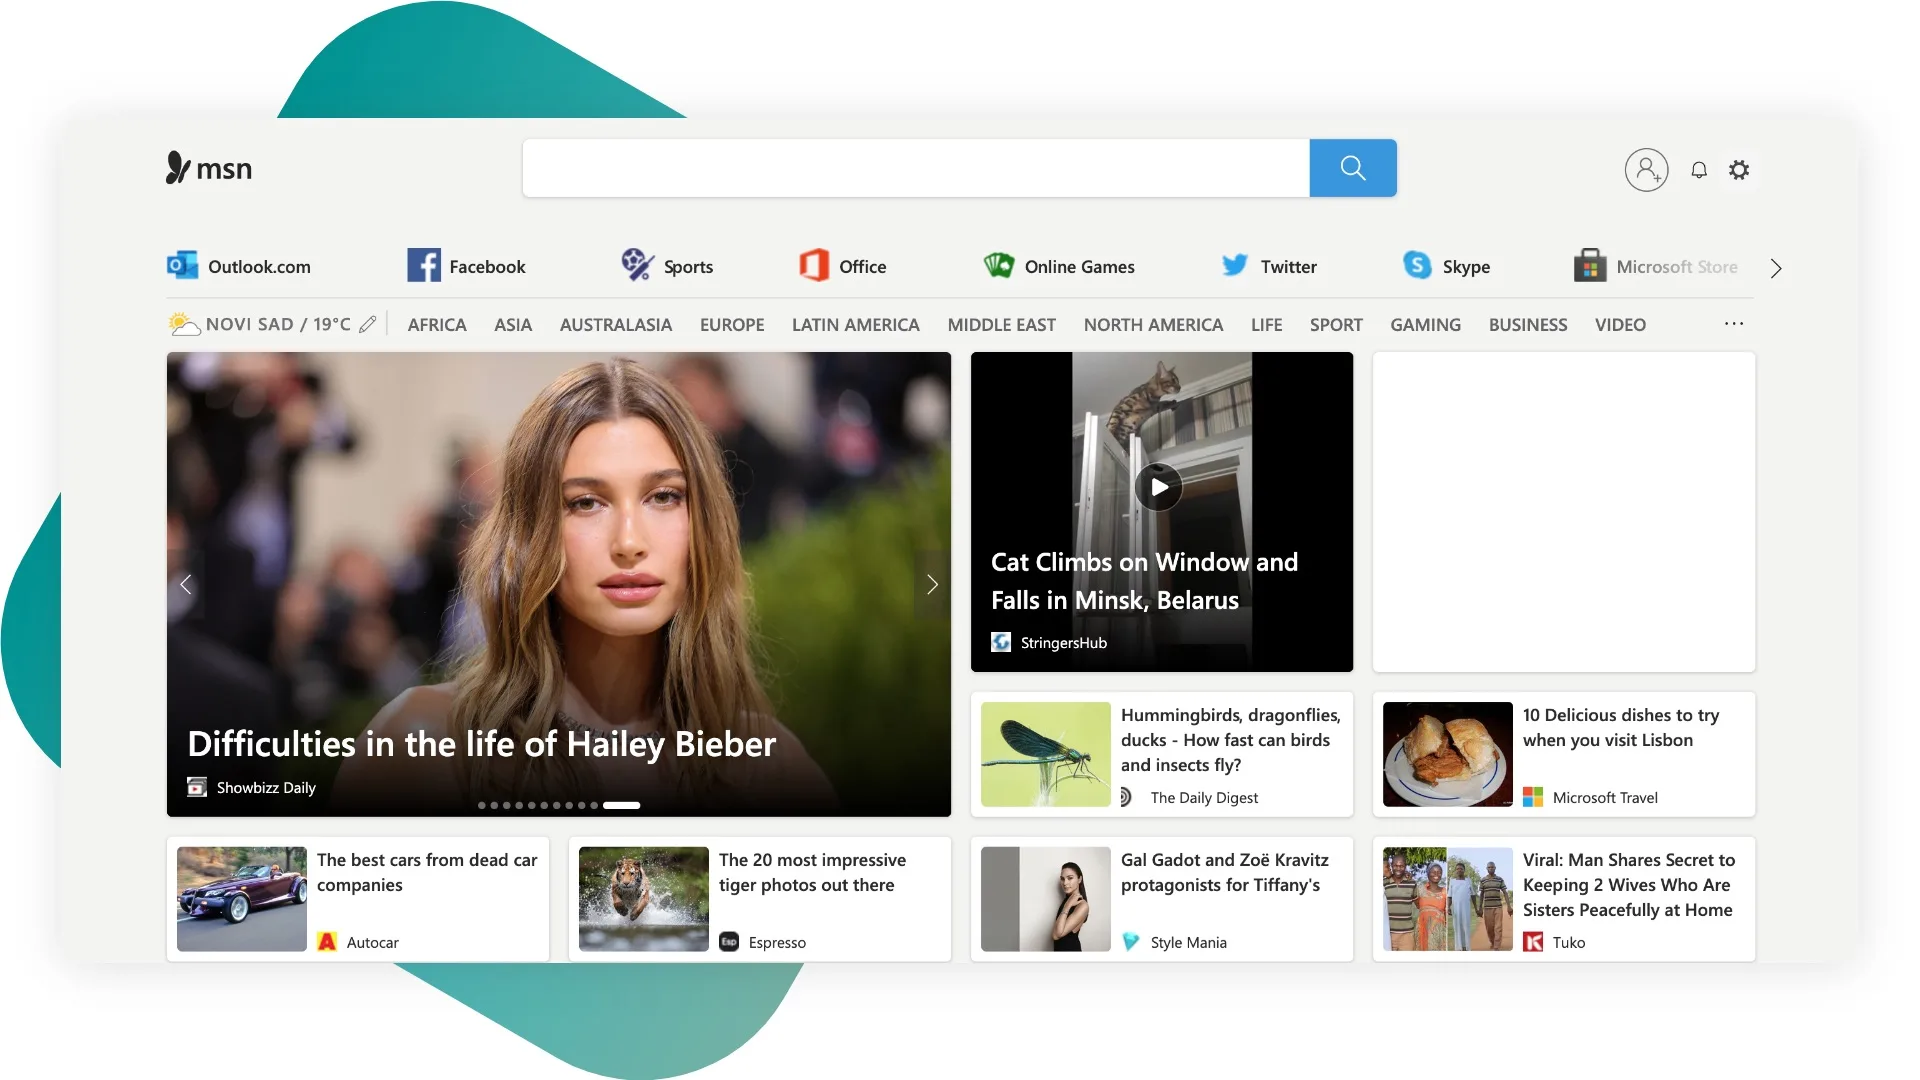Click the blue search magnifier button
1920x1080 pixels.
click(x=1352, y=168)
